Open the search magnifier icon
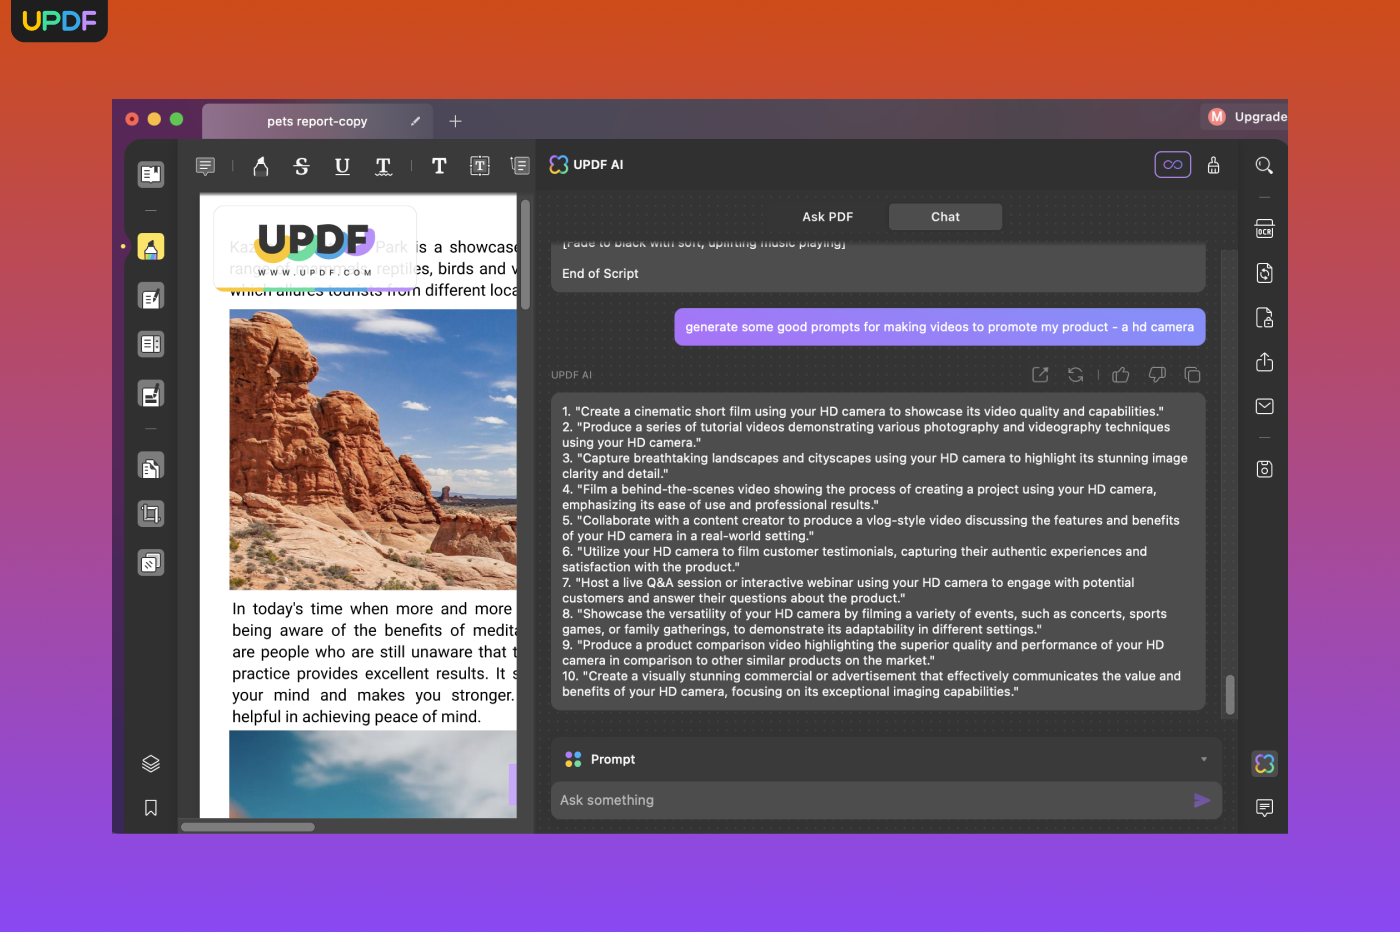 [1264, 165]
